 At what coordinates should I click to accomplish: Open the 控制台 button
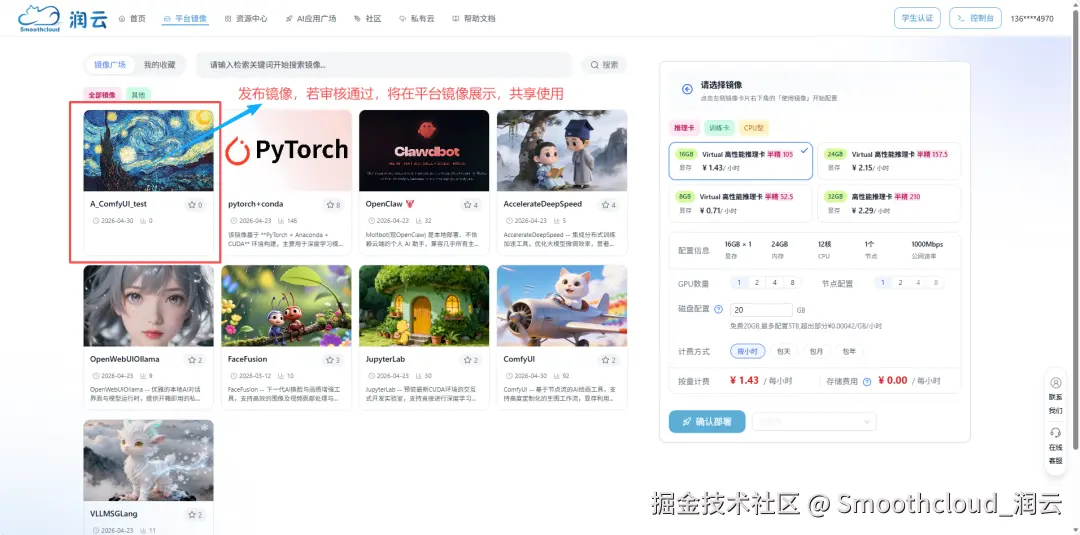coord(975,18)
